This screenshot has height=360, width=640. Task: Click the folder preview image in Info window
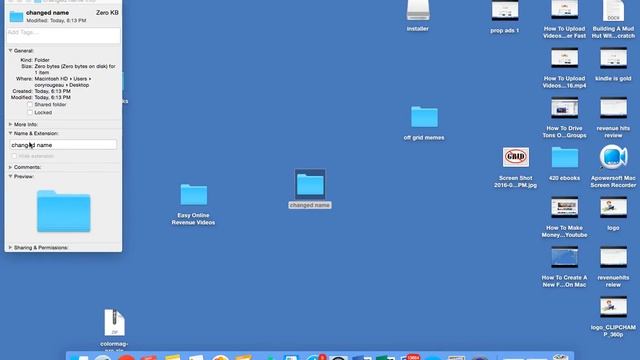64,211
